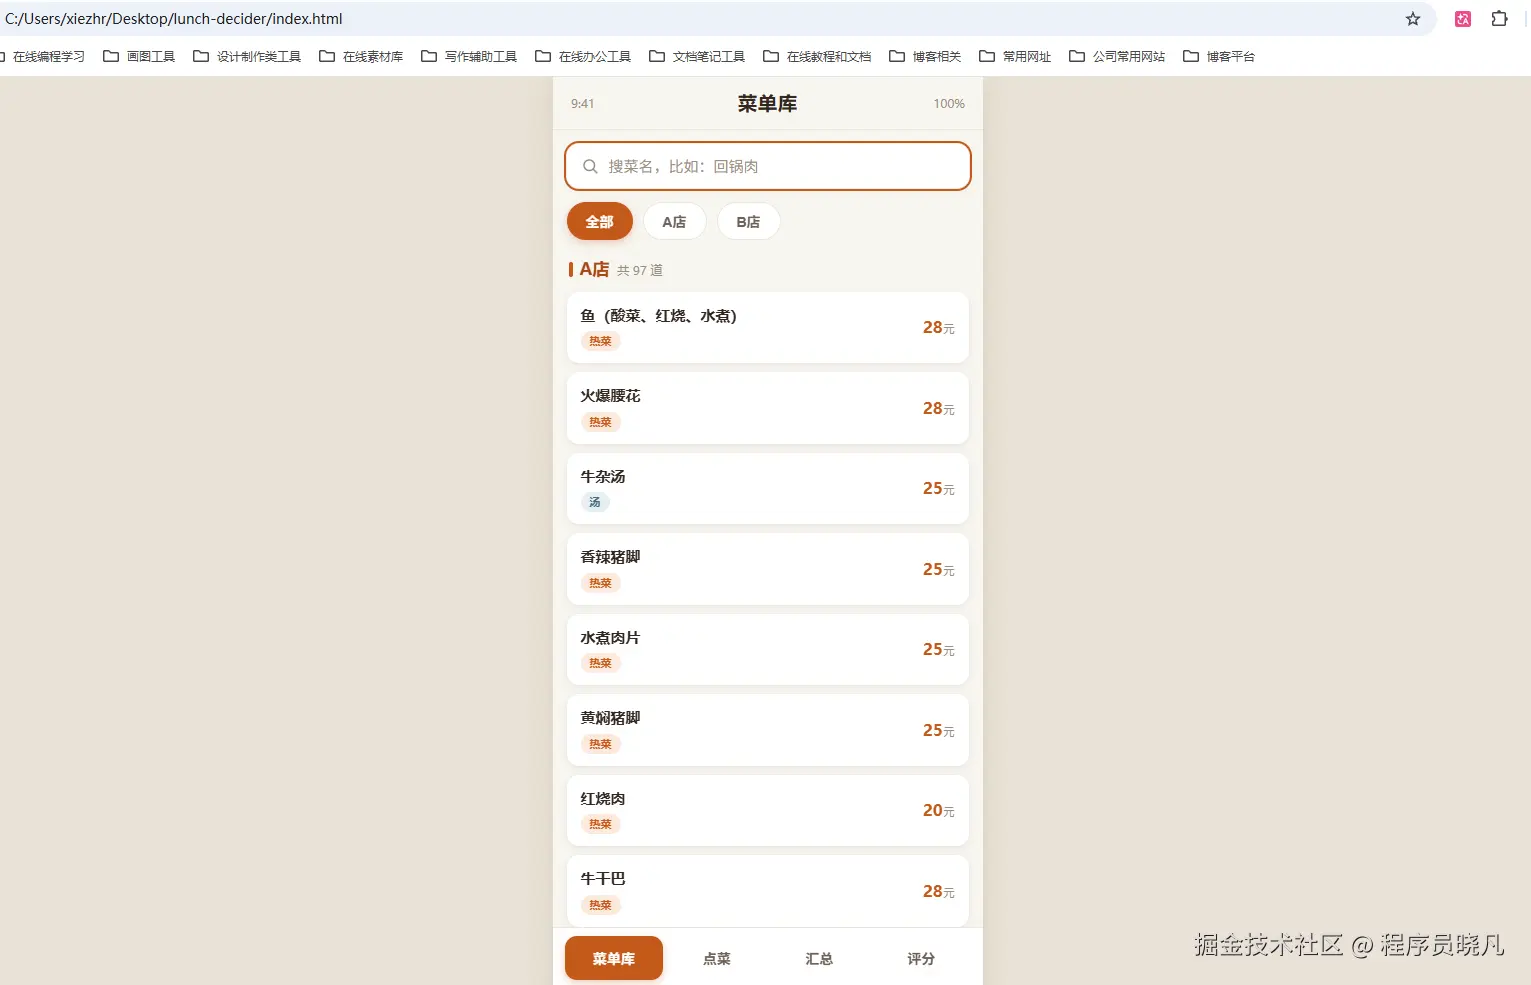Click the 25元 price of 牛杂汤
The image size is (1531, 985).
point(938,488)
